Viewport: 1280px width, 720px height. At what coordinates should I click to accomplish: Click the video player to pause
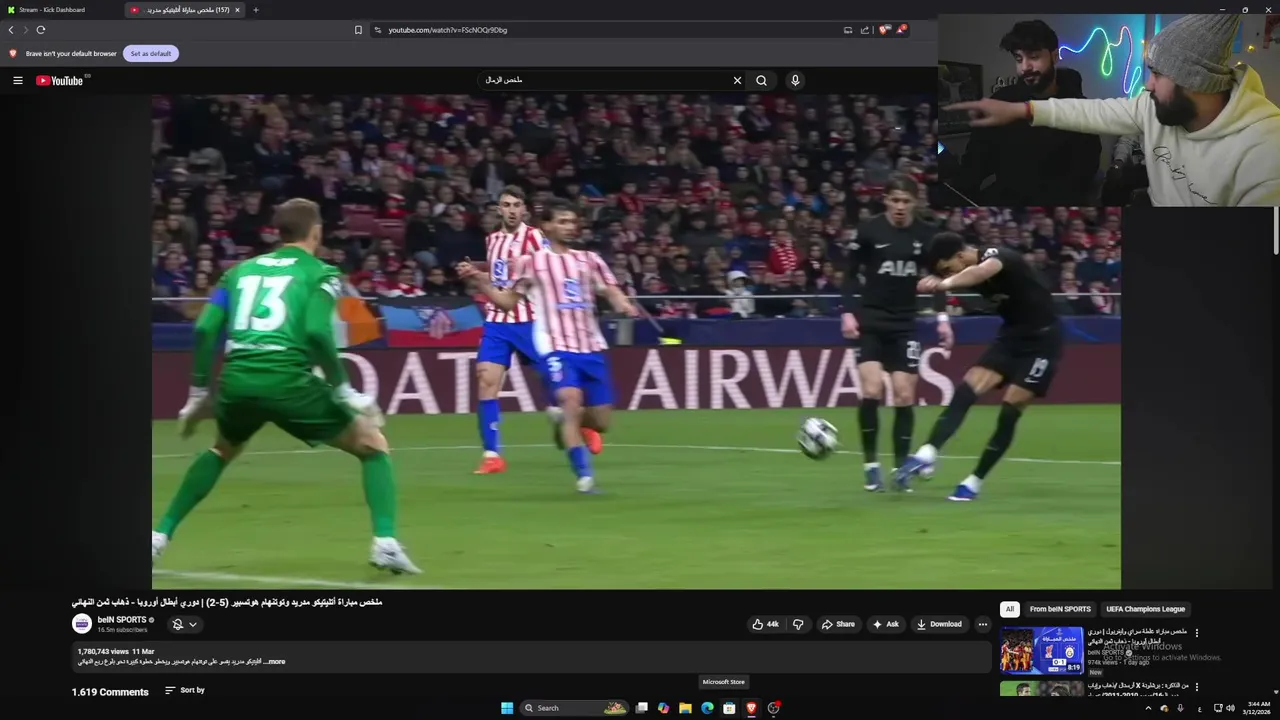point(636,342)
